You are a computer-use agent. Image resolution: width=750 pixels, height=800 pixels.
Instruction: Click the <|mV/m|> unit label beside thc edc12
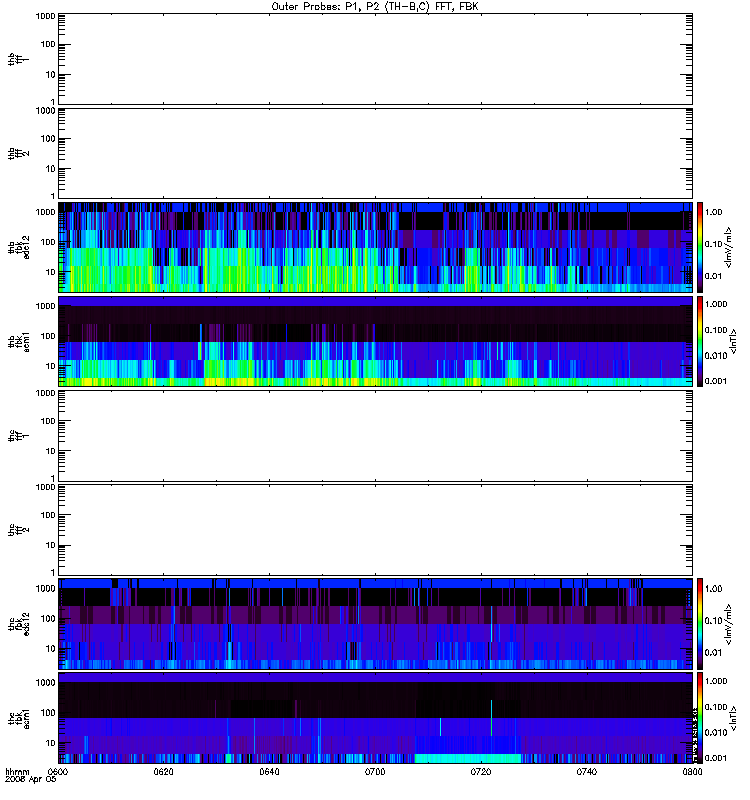pyautogui.click(x=729, y=624)
